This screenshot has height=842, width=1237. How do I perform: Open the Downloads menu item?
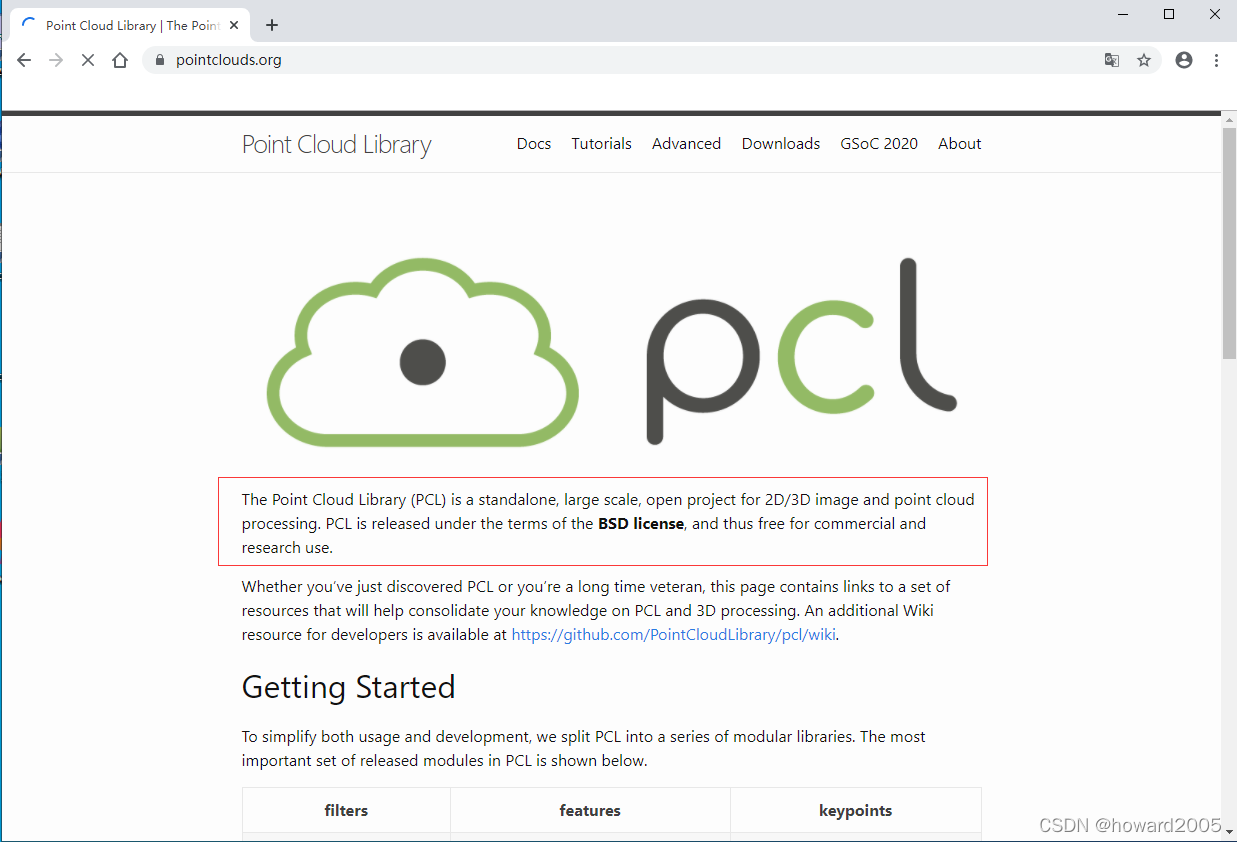[781, 144]
